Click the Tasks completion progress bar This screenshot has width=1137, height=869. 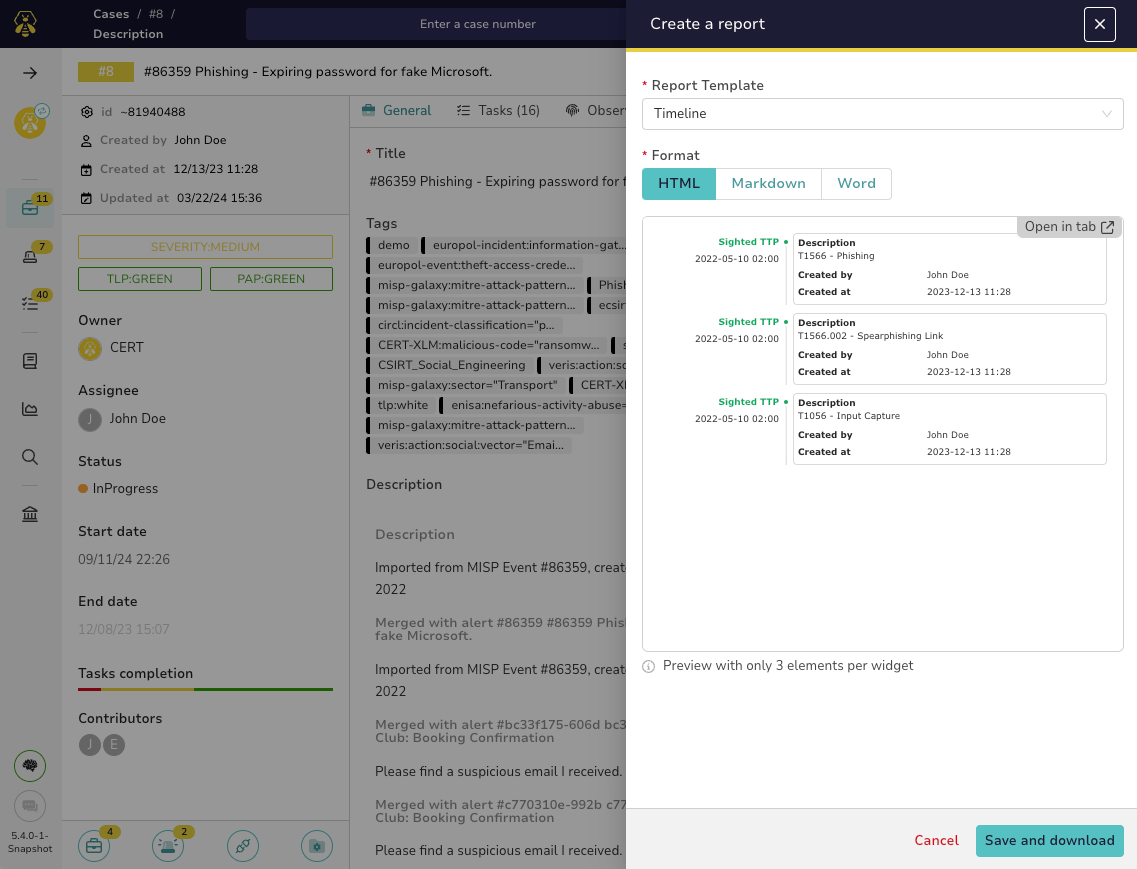click(204, 689)
